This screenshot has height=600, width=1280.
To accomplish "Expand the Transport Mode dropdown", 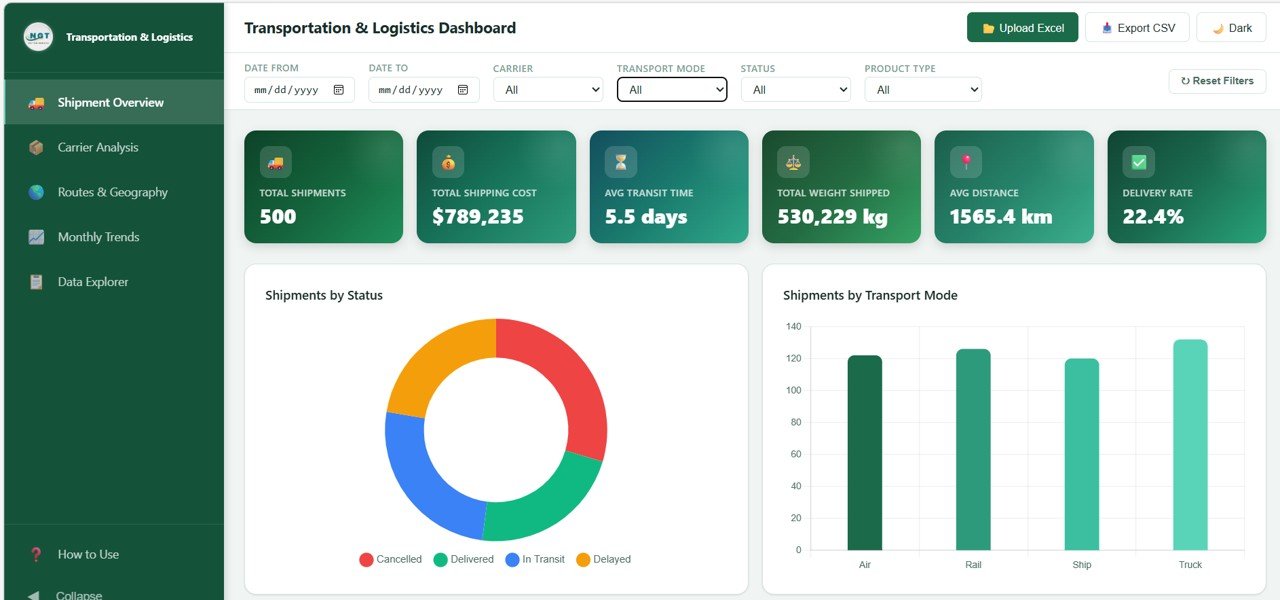I will coord(671,89).
